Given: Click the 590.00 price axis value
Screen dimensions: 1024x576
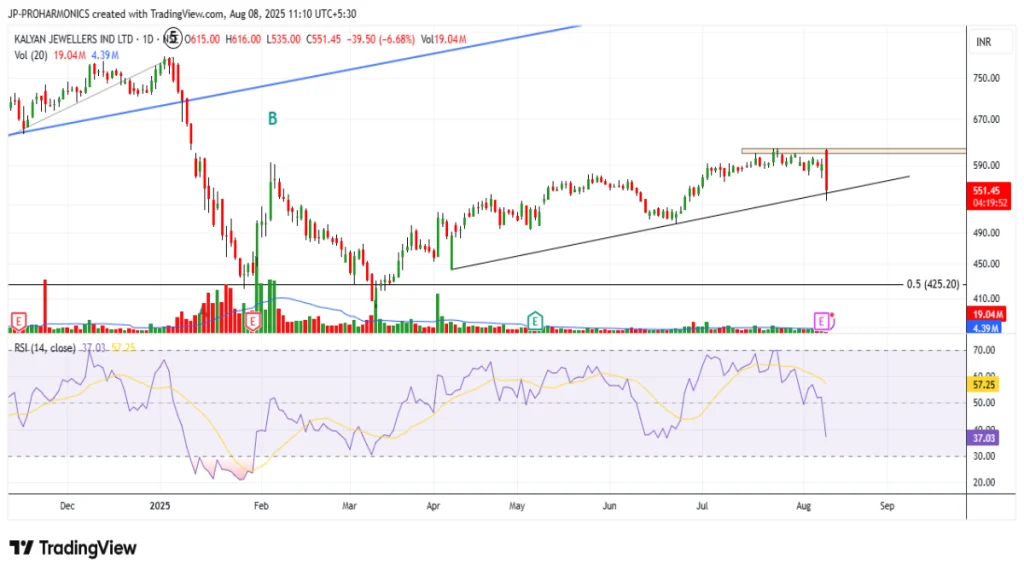Looking at the screenshot, I should (986, 165).
